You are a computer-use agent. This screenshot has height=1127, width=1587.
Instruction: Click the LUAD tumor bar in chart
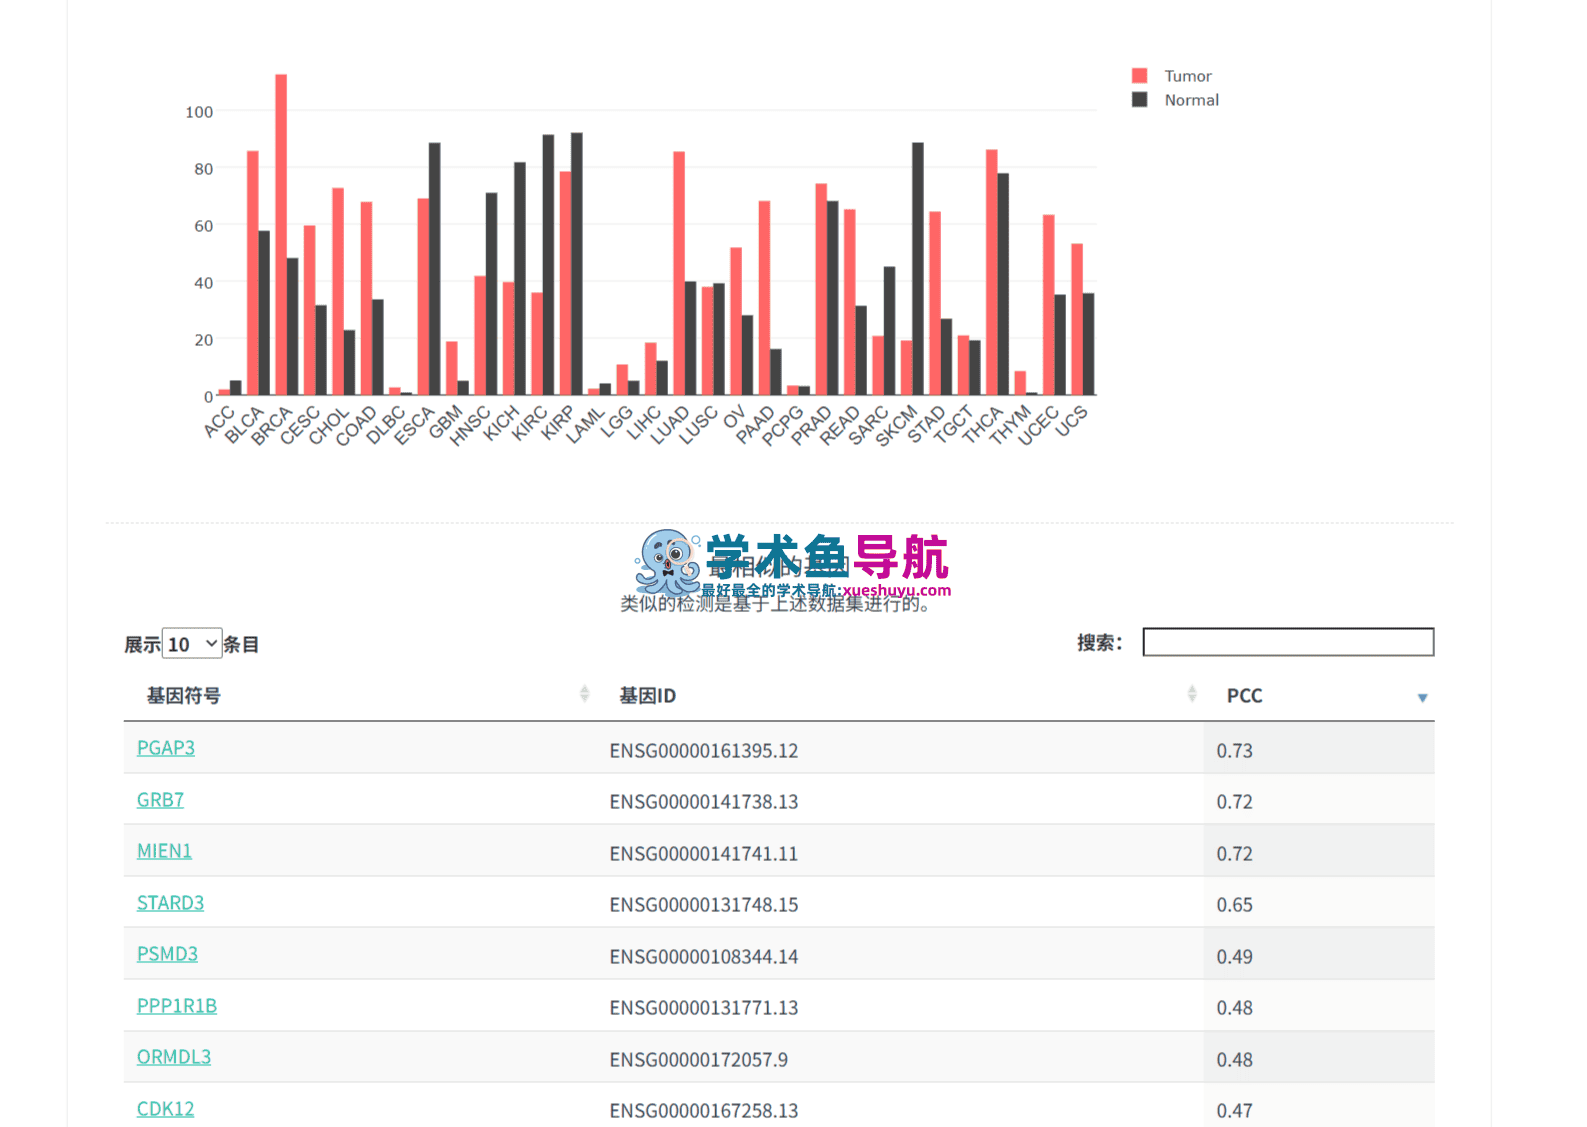coord(679,273)
